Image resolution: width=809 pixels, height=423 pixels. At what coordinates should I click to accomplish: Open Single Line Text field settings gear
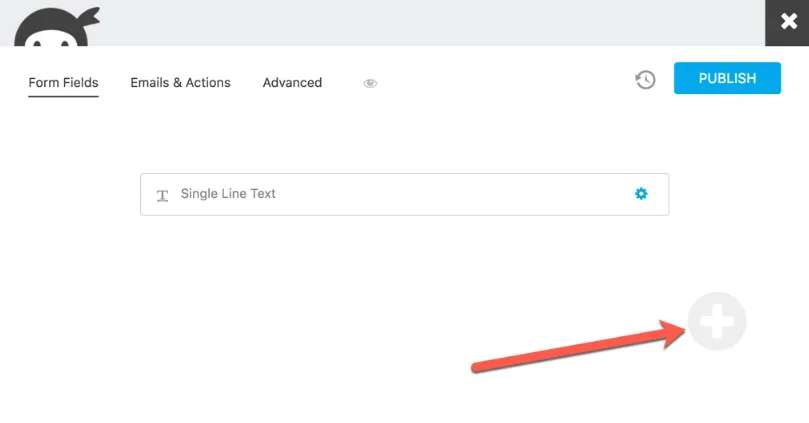coord(641,193)
